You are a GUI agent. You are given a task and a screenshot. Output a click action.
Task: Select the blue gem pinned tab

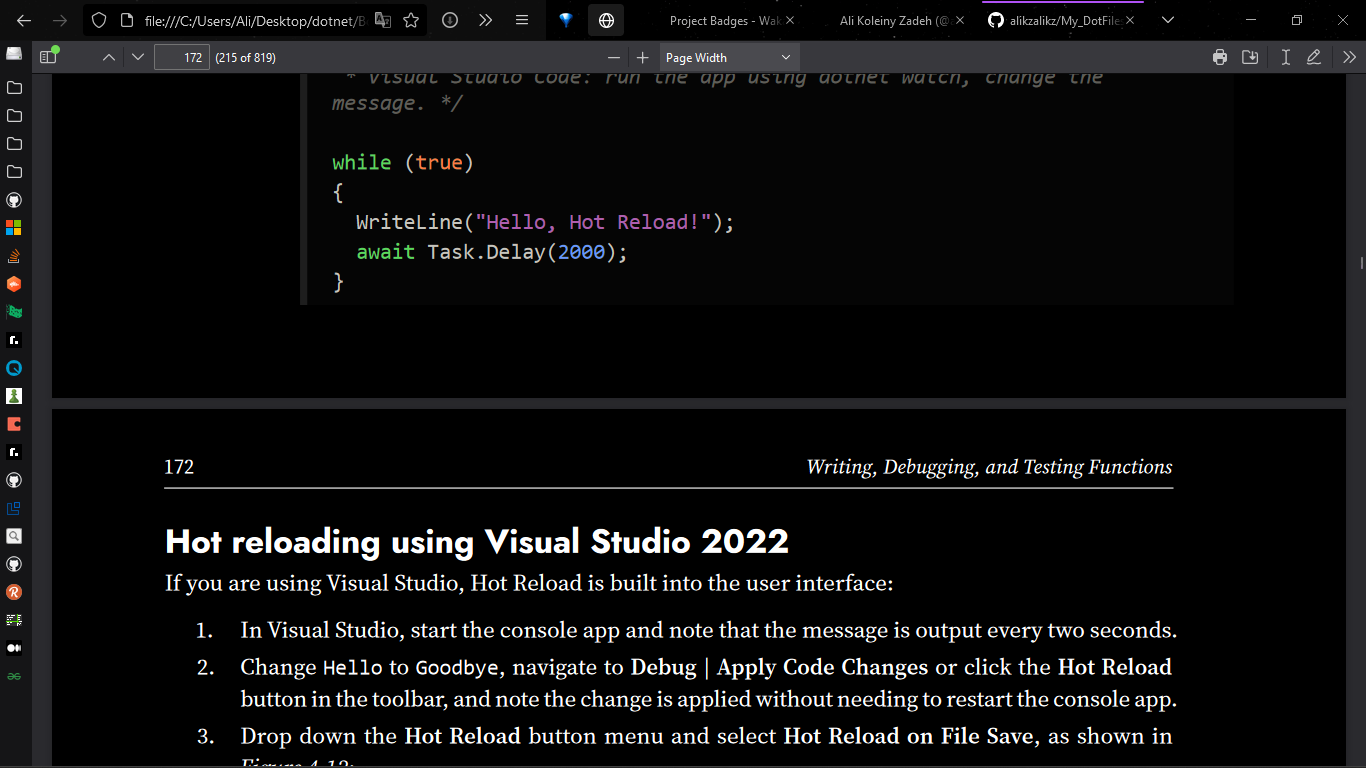pos(566,20)
